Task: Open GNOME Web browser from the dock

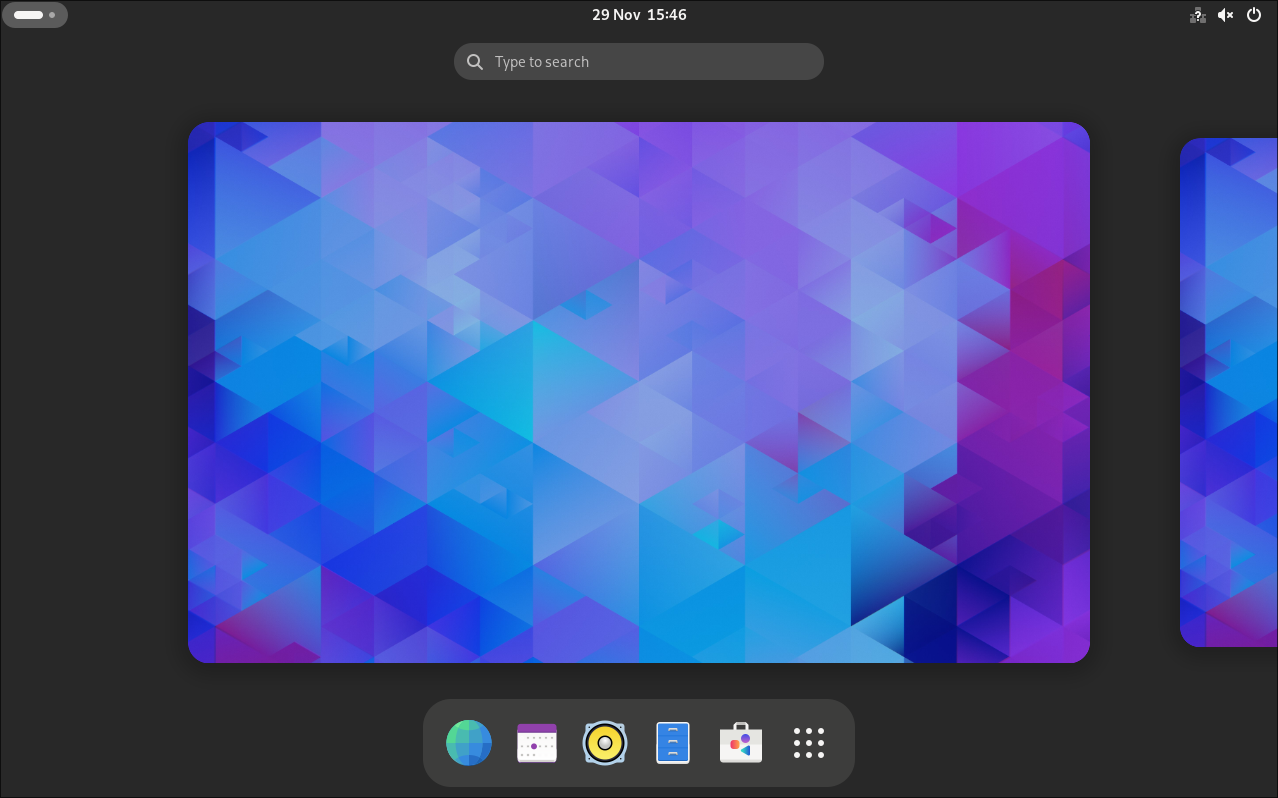Action: pos(469,743)
